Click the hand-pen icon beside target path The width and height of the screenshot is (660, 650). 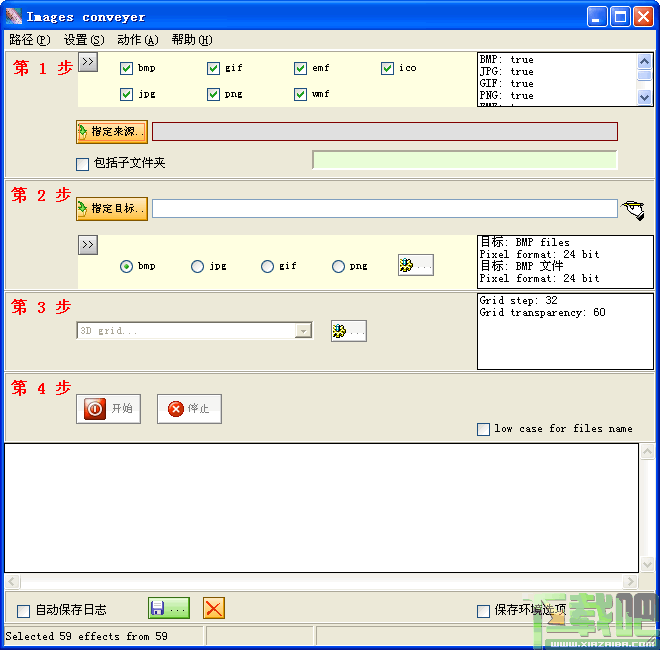tap(634, 210)
